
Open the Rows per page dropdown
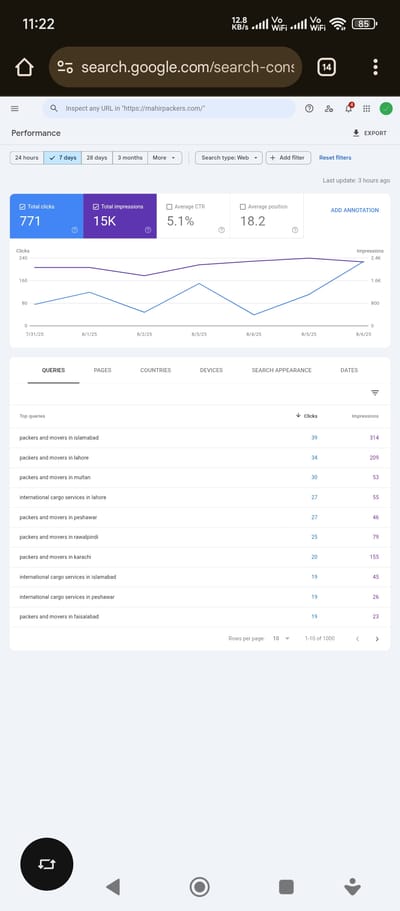tap(281, 639)
